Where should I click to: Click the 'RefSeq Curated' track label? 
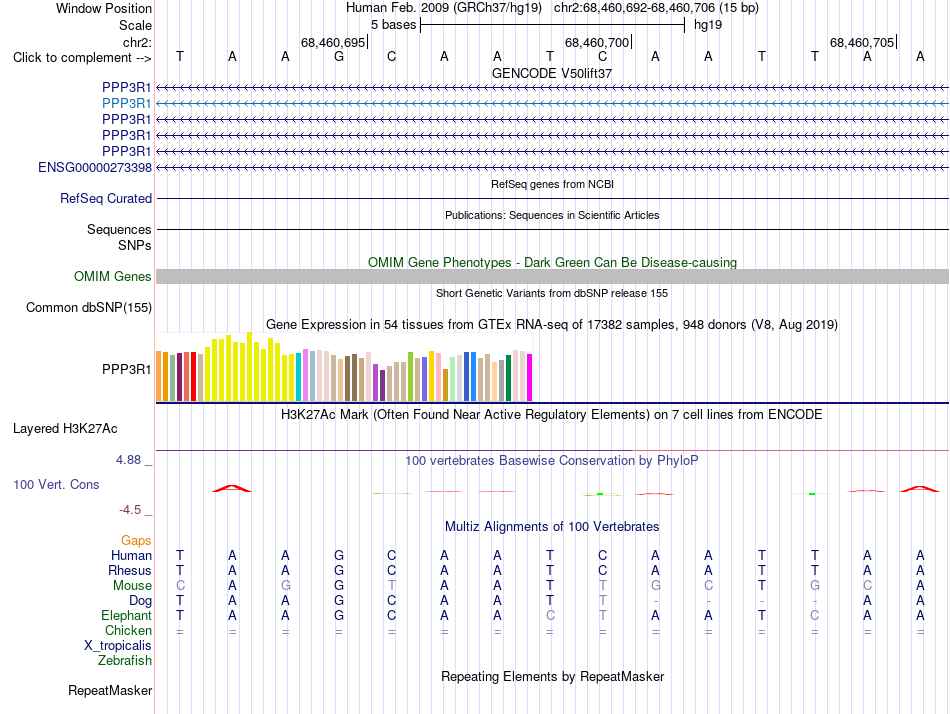(x=106, y=198)
